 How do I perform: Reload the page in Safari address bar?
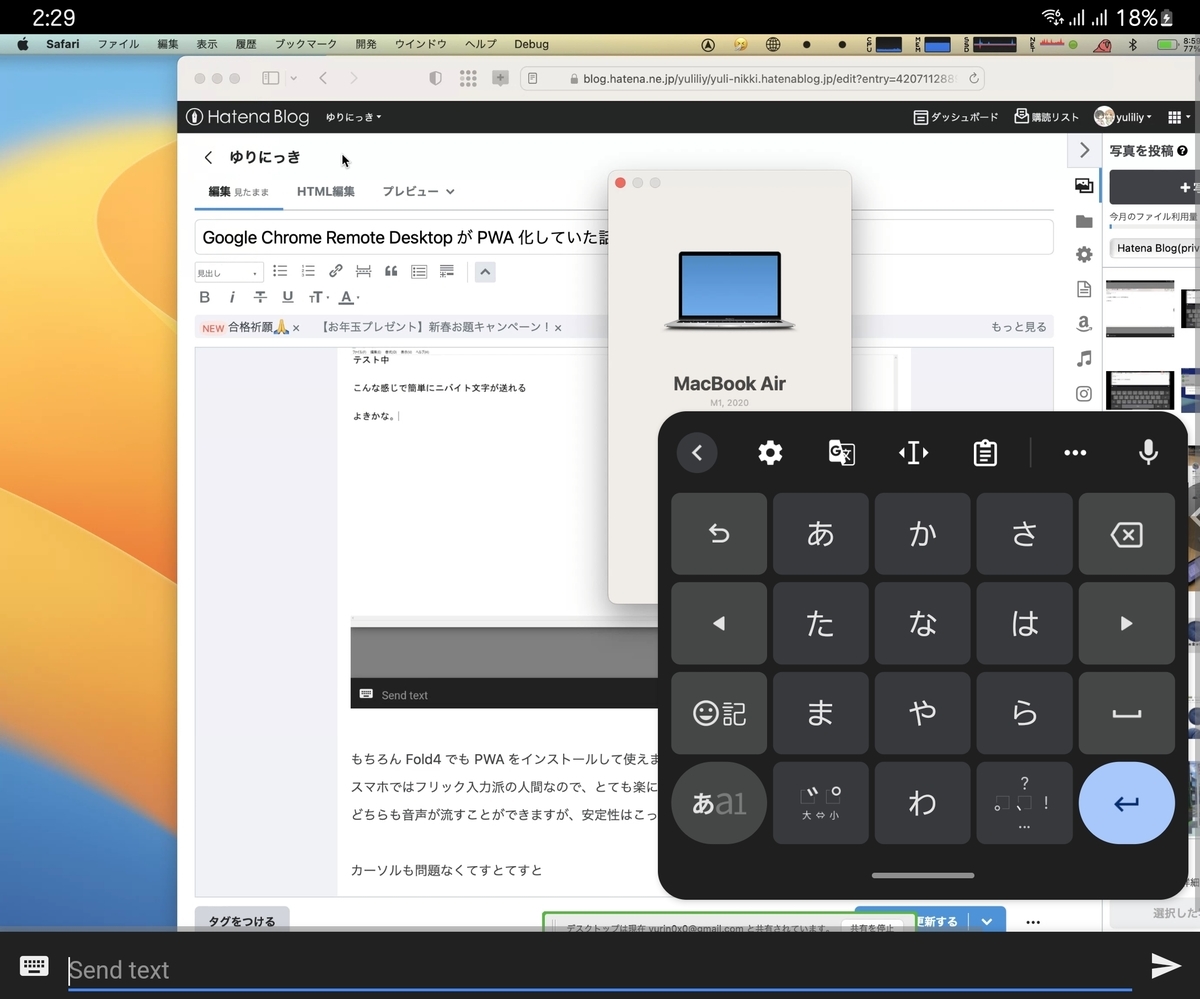coord(974,78)
